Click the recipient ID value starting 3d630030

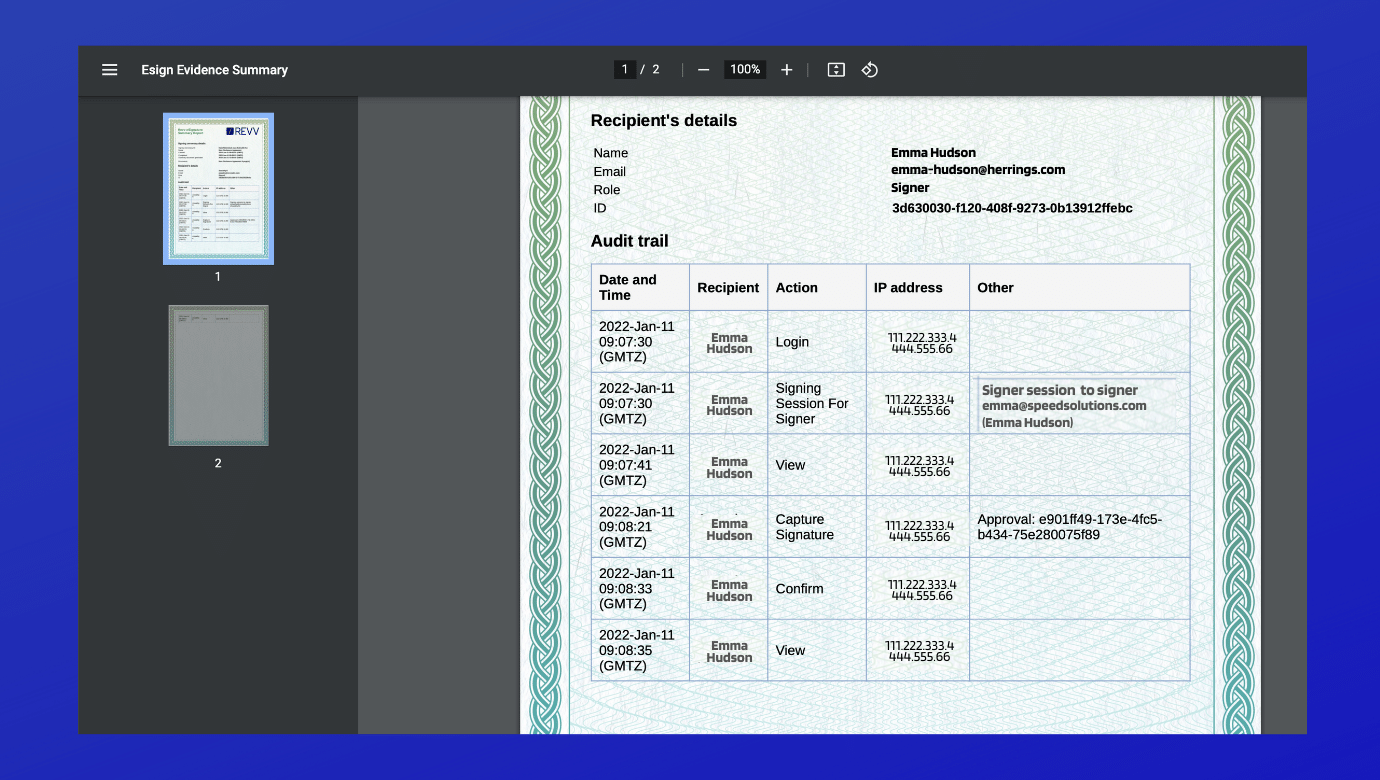[1011, 208]
